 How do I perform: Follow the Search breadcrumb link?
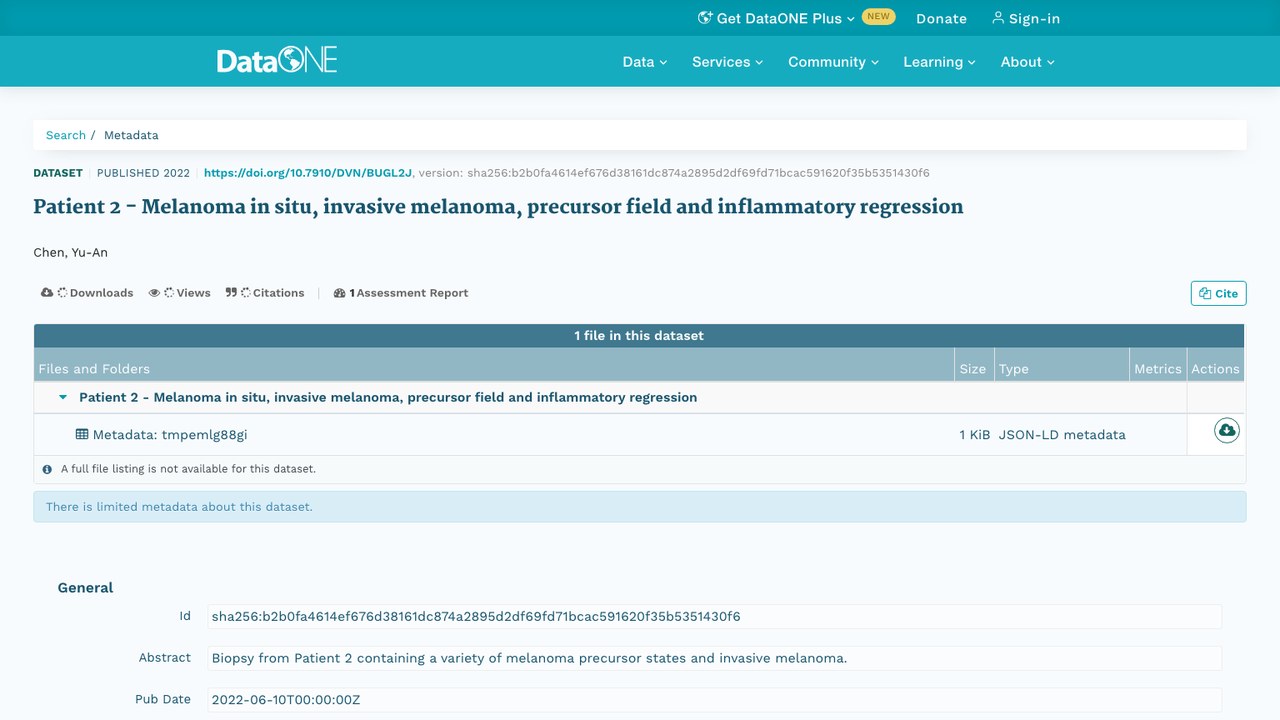coord(66,135)
